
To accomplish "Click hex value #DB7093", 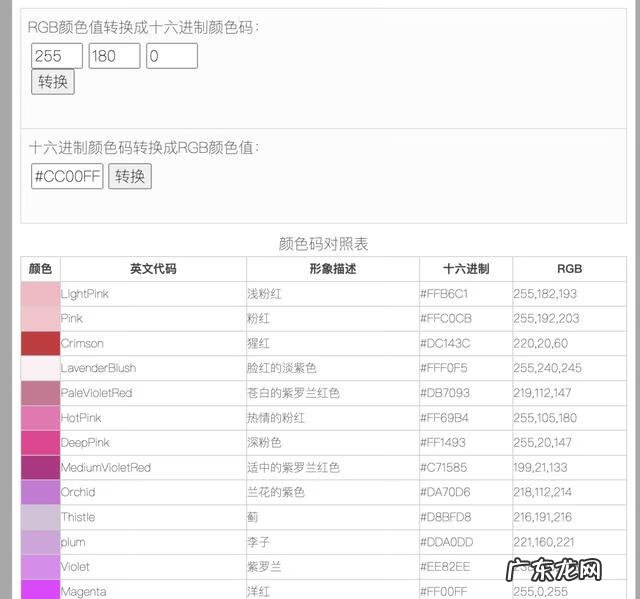I will (x=445, y=393).
